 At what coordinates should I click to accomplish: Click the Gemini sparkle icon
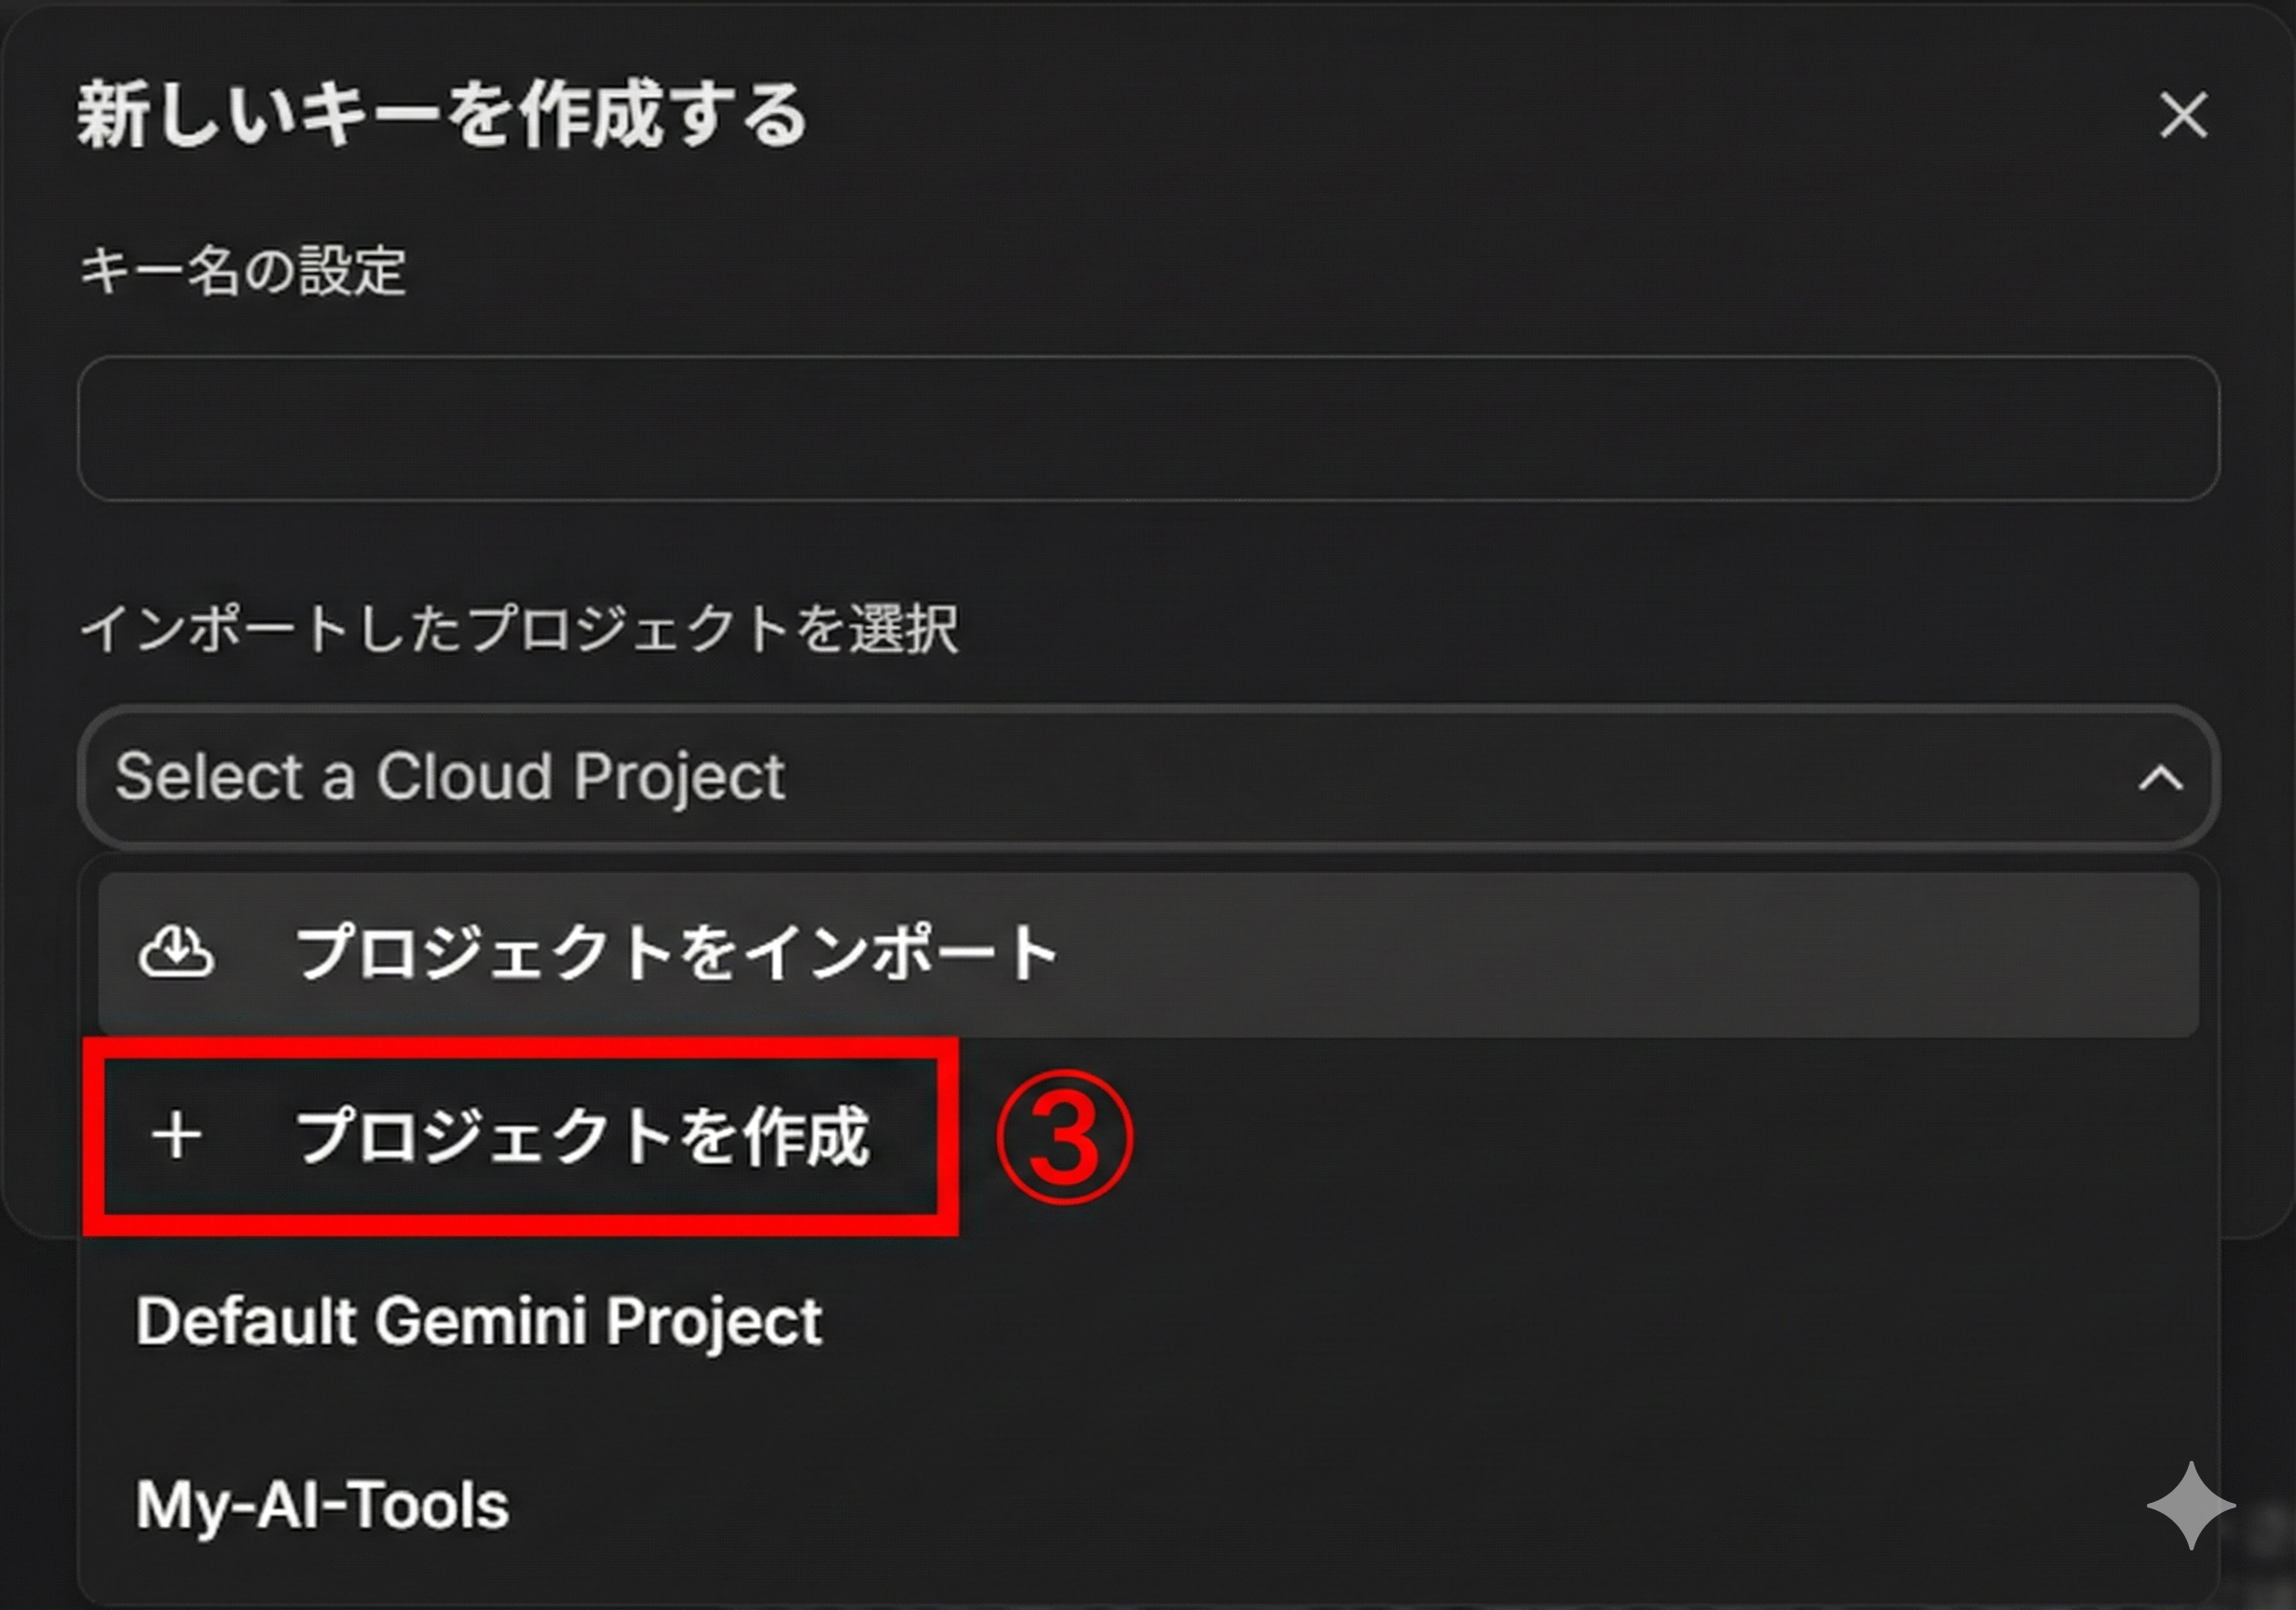coord(2190,1506)
